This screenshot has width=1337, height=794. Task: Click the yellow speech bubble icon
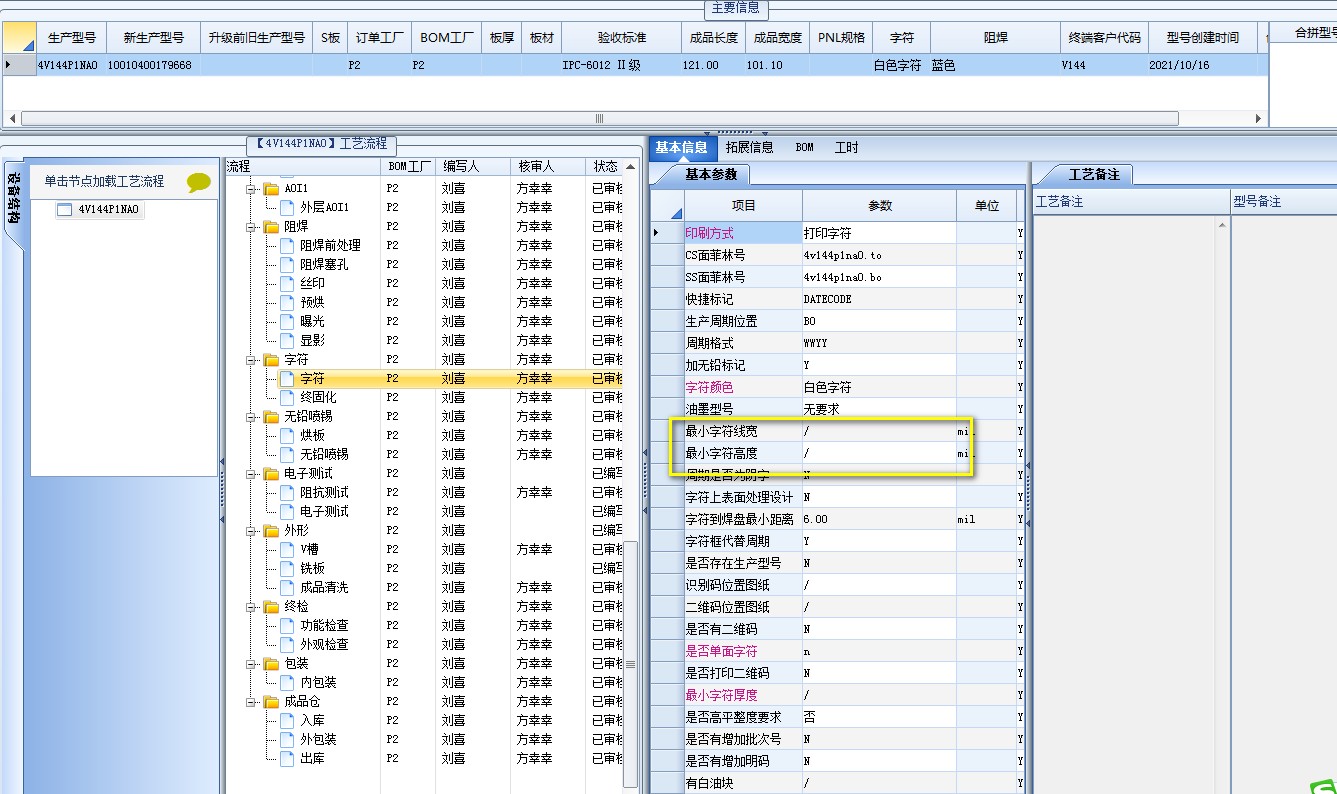[199, 182]
